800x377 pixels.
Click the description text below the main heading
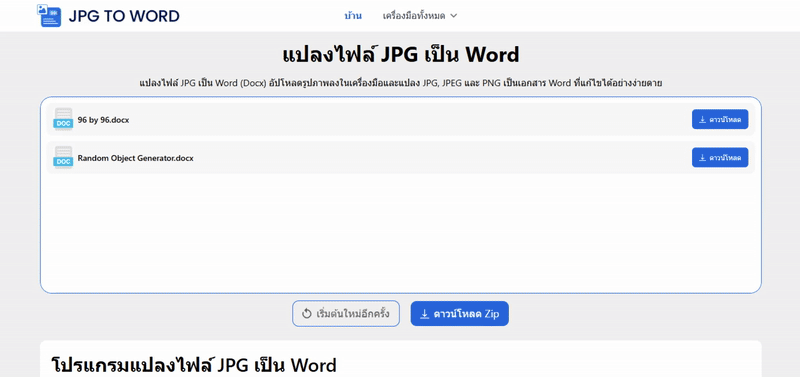401,83
